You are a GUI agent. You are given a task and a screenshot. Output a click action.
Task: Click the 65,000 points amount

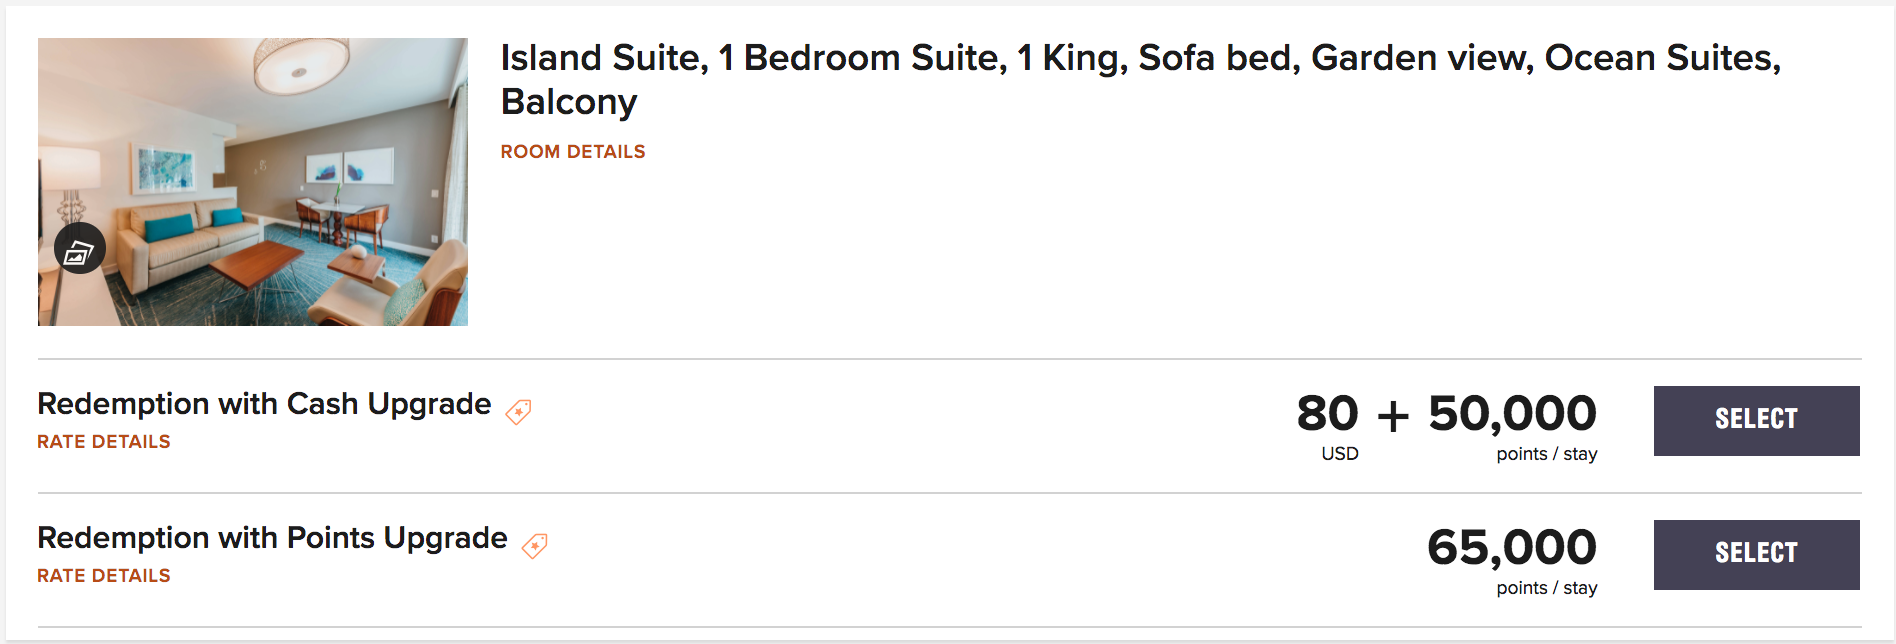pos(1512,548)
